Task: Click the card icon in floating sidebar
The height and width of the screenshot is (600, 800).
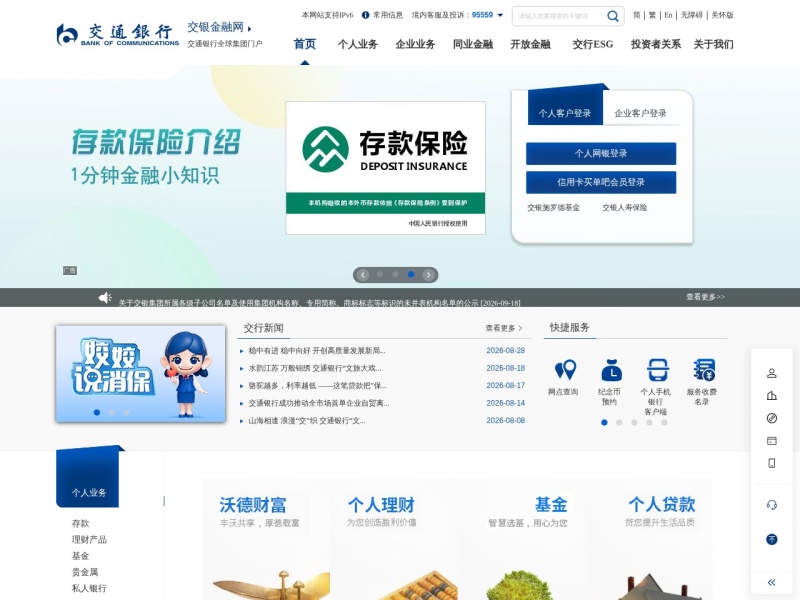Action: 771,441
